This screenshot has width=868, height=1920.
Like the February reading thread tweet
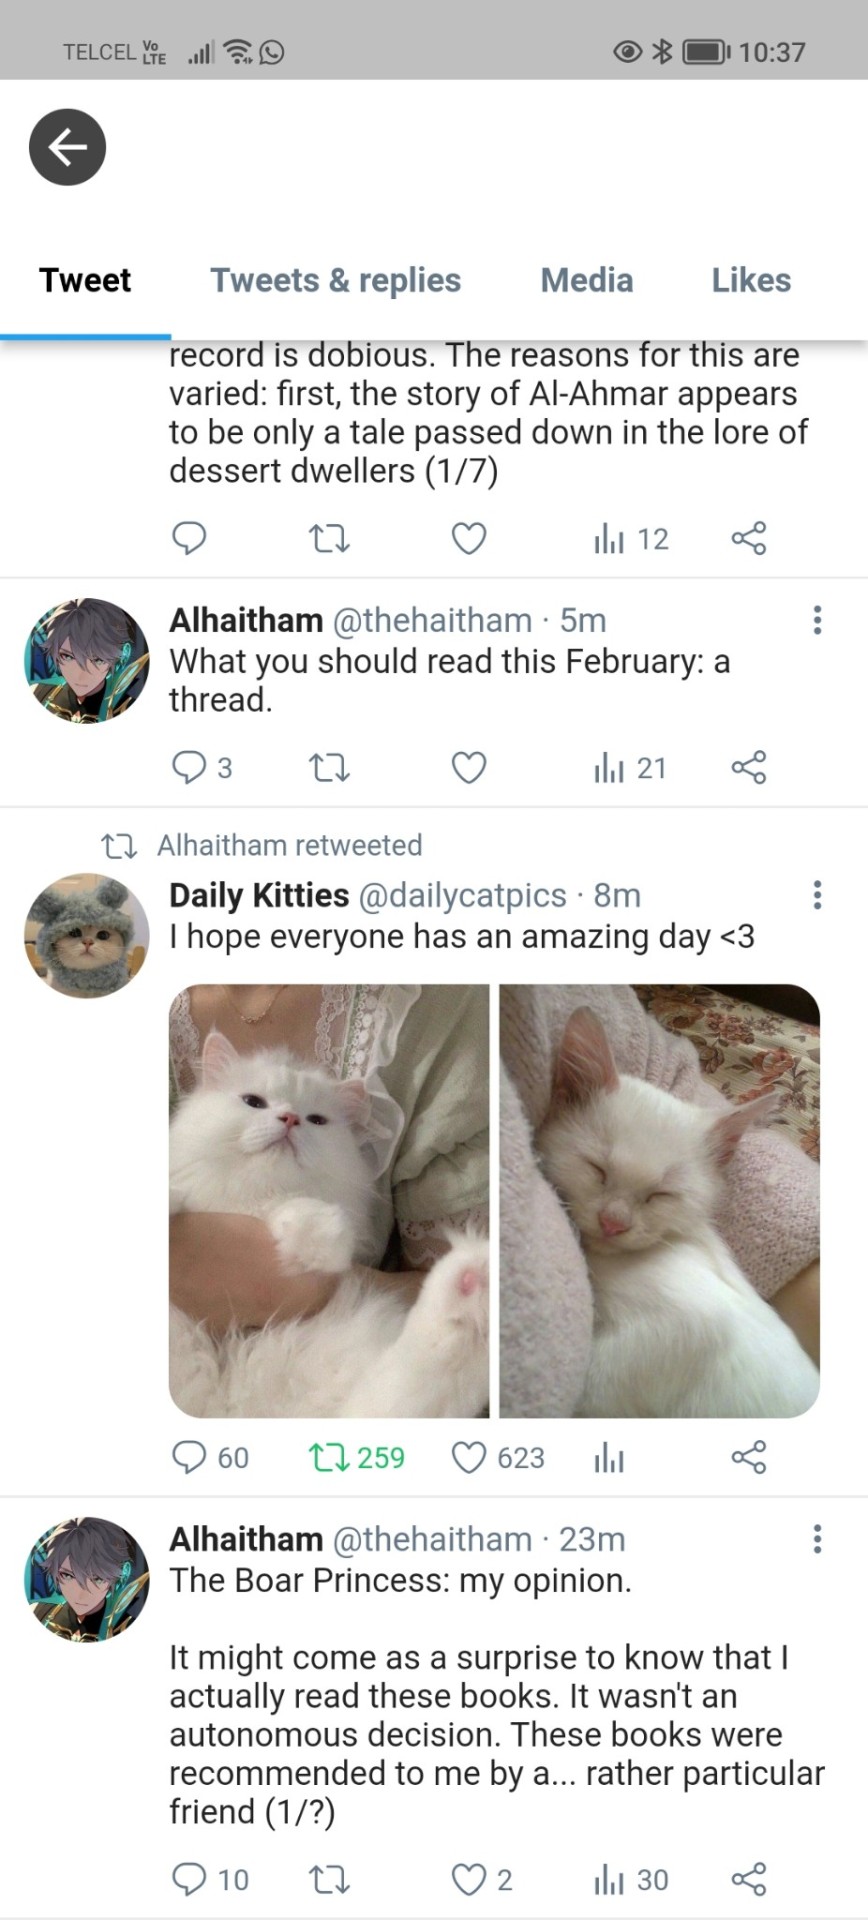tap(469, 768)
